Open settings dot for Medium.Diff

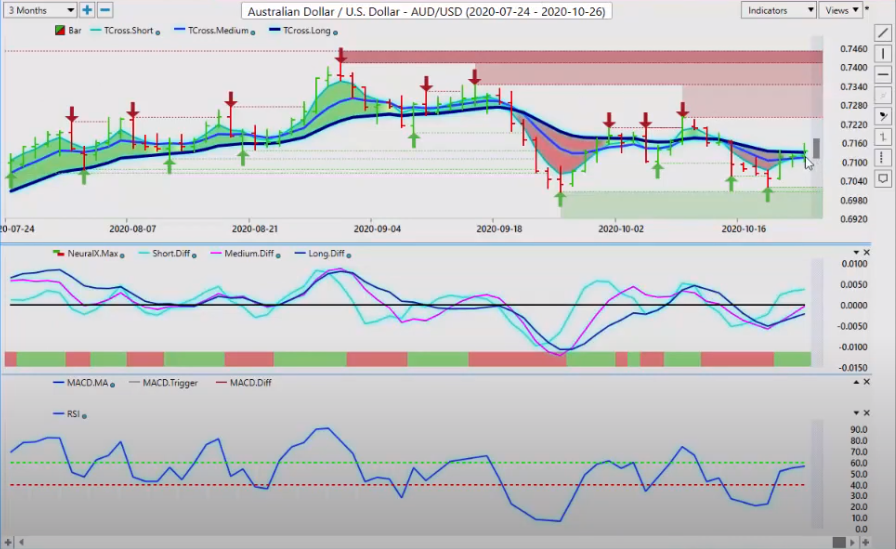278,255
